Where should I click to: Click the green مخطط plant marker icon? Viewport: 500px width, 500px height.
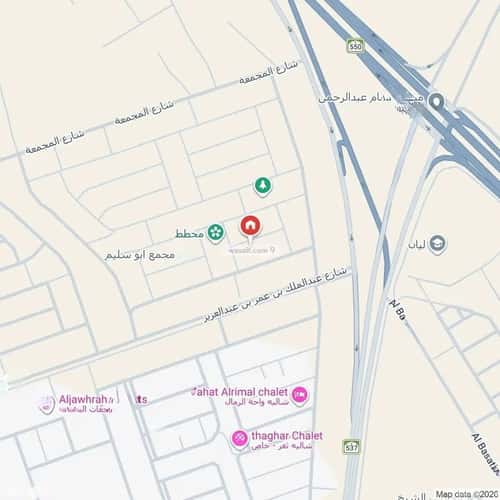click(x=215, y=233)
